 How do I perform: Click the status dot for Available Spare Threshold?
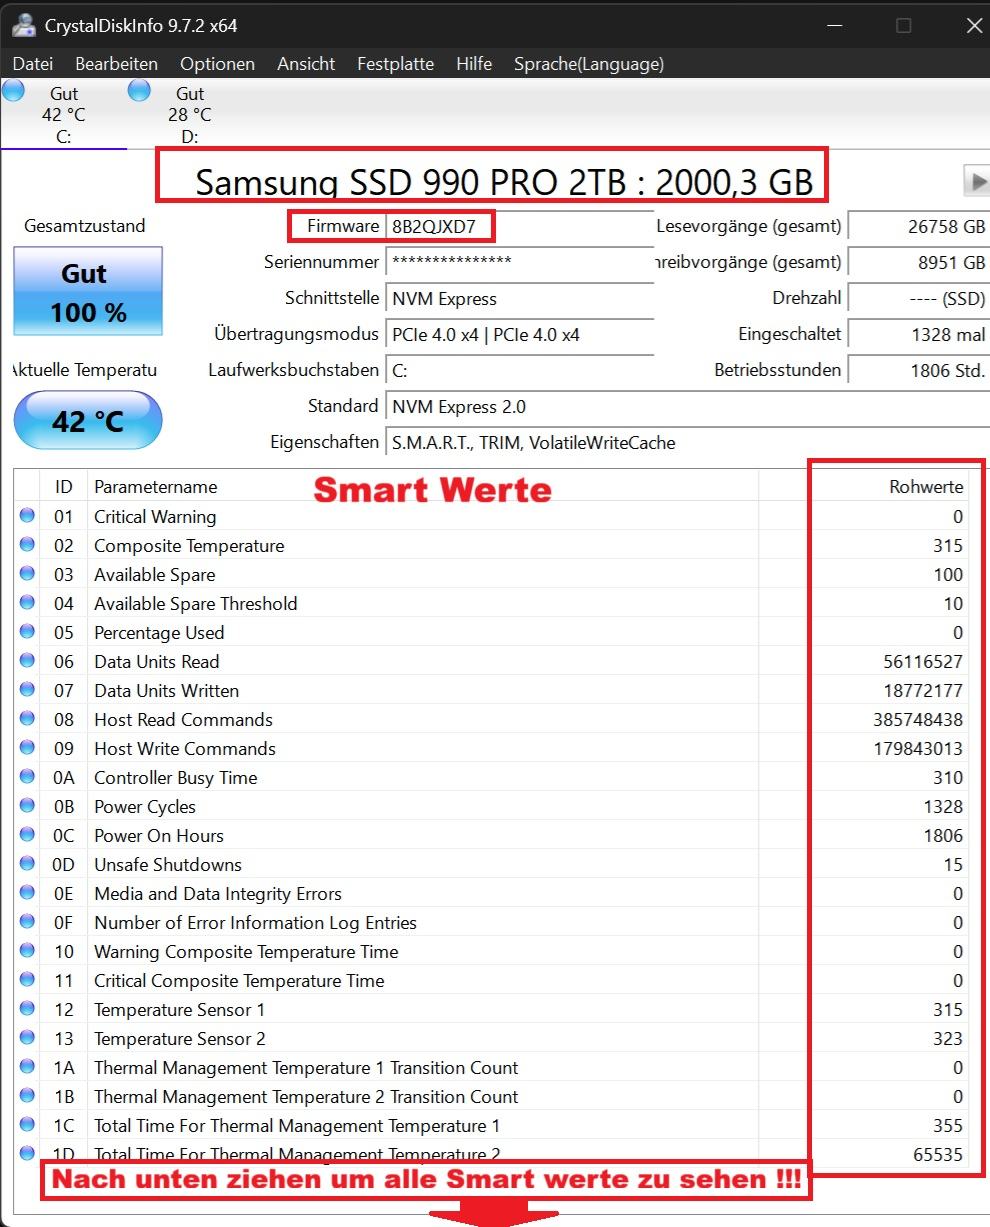point(27,603)
